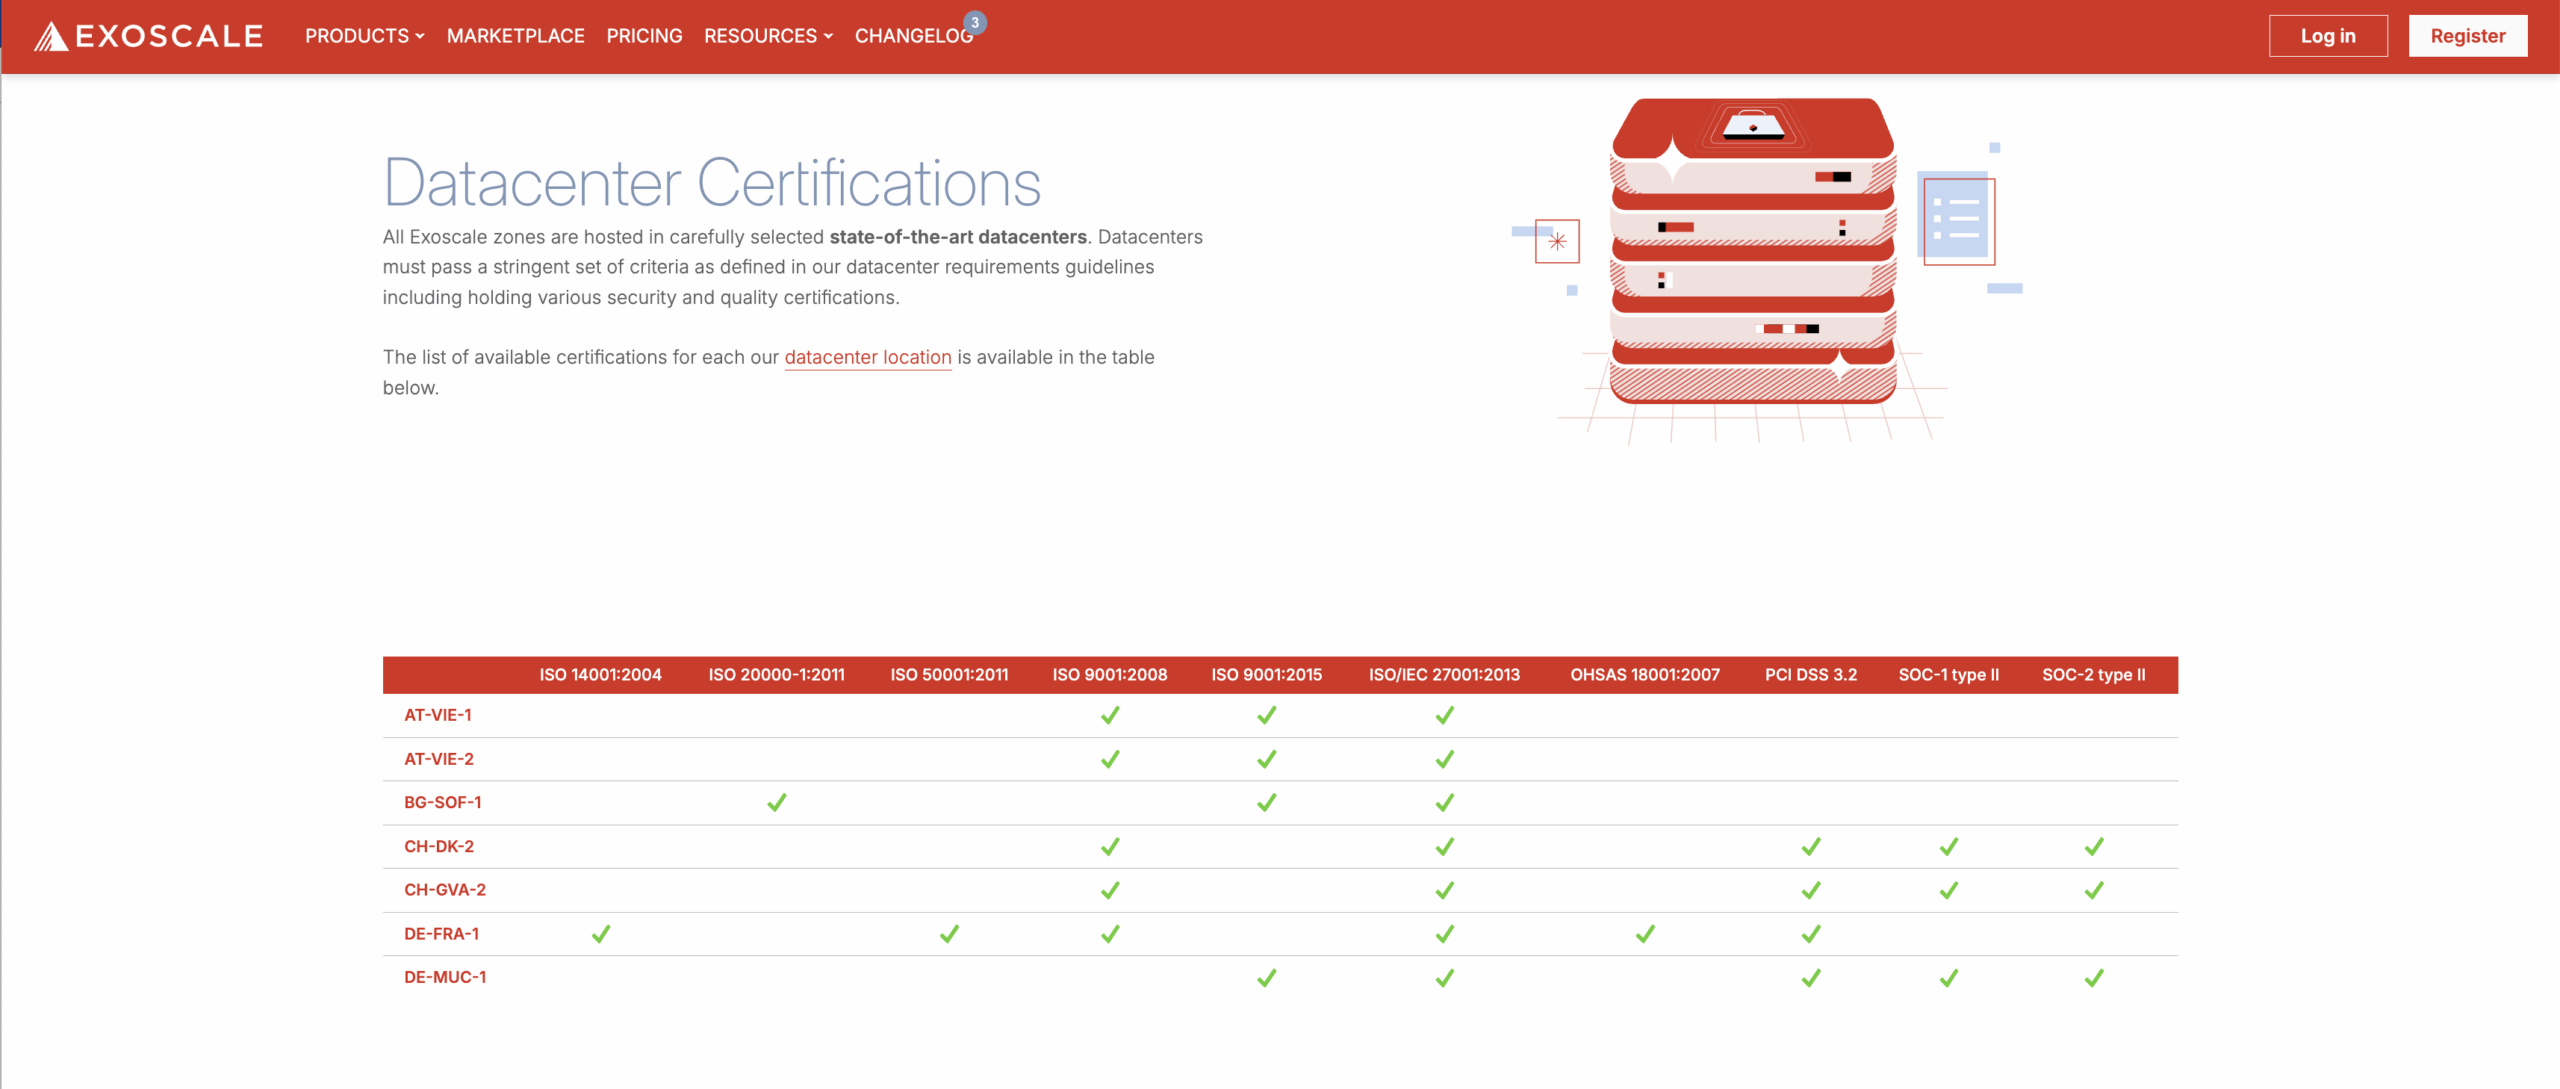The image size is (2560, 1089).
Task: Click CH-DK-2 PCI DSS 3.2 checkmark
Action: pos(1811,846)
